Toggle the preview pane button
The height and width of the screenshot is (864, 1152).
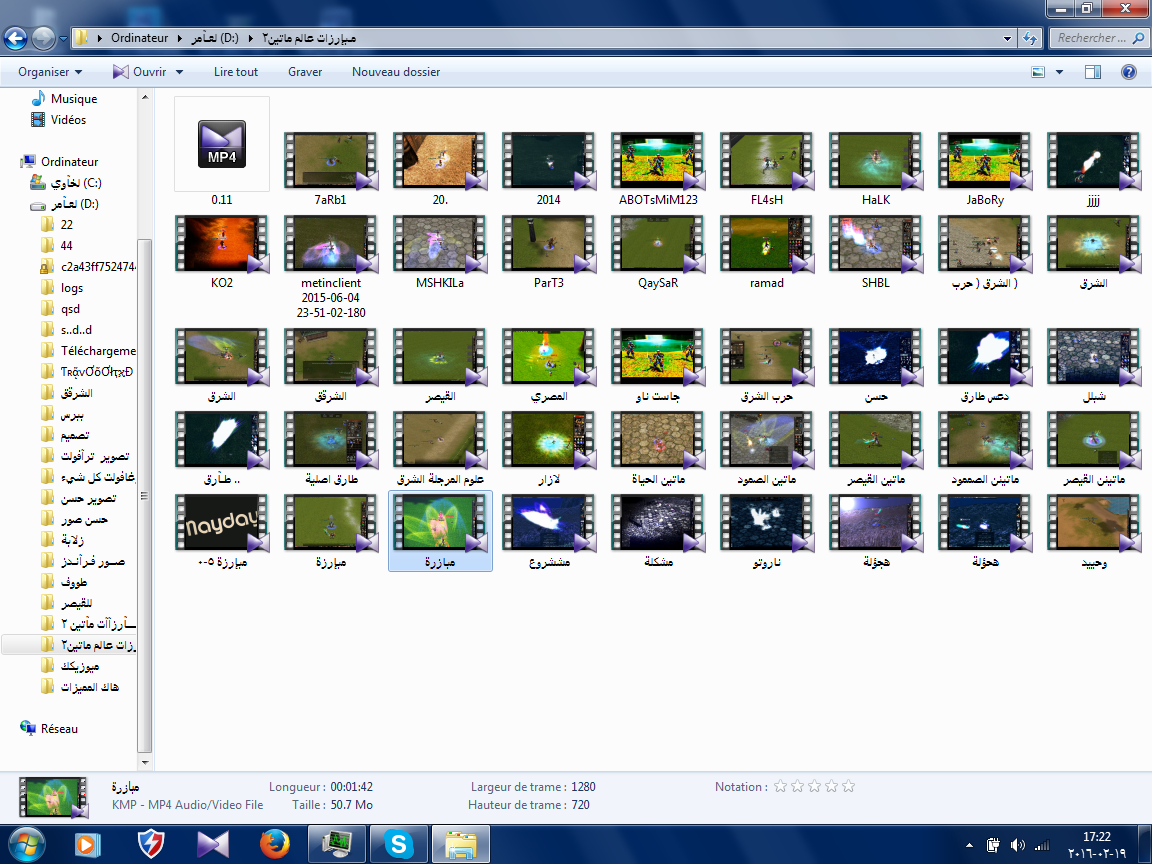tap(1093, 72)
